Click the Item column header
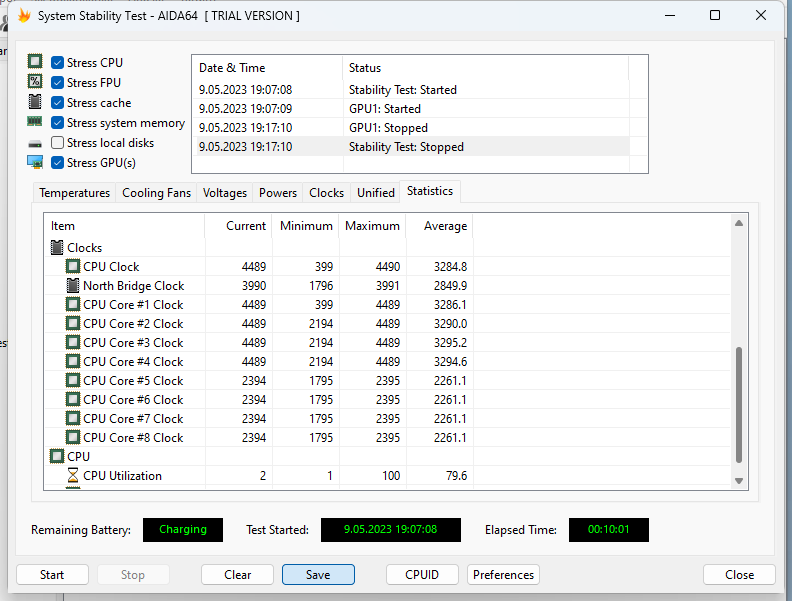The image size is (792, 601). [x=124, y=226]
